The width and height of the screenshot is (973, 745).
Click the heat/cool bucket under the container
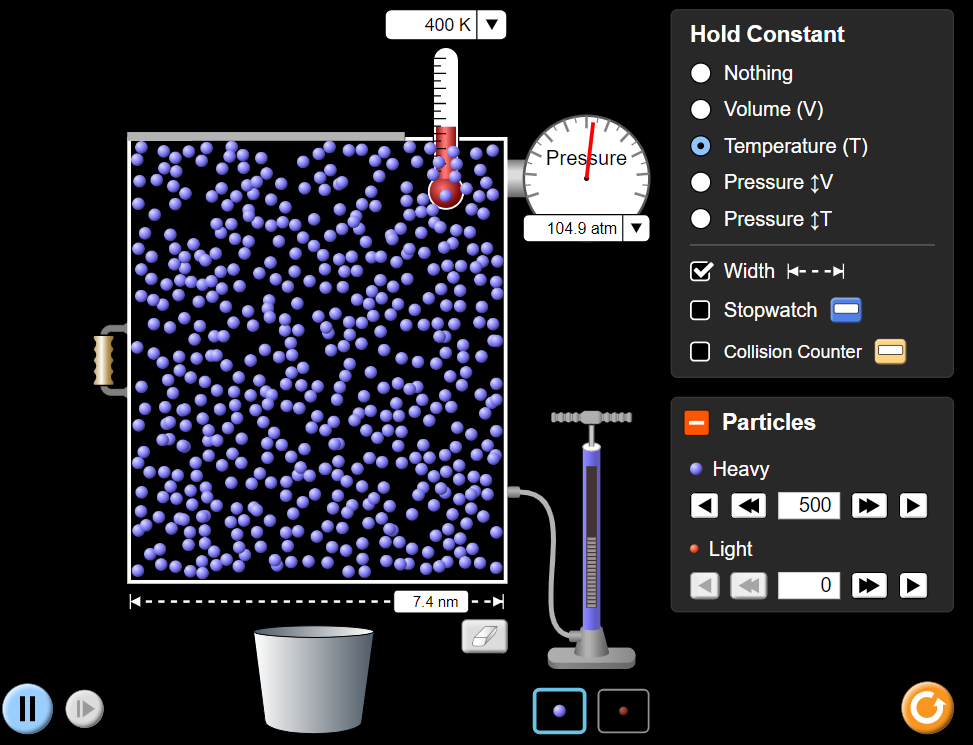313,679
